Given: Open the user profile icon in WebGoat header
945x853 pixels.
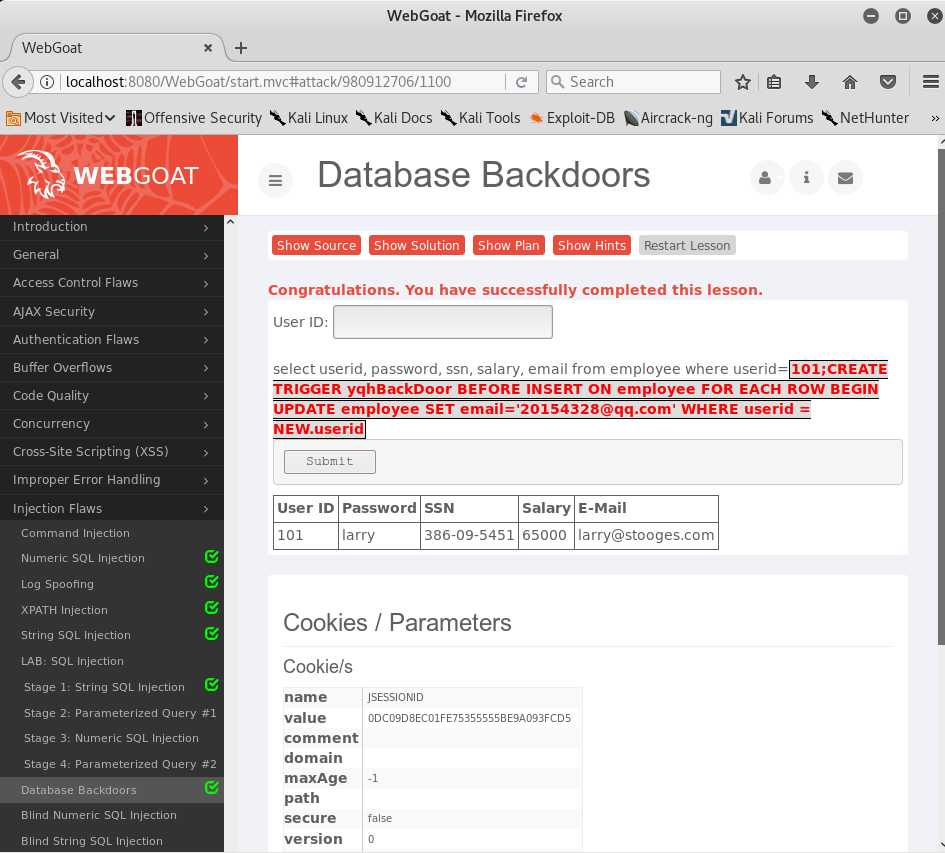Looking at the screenshot, I should (x=765, y=178).
